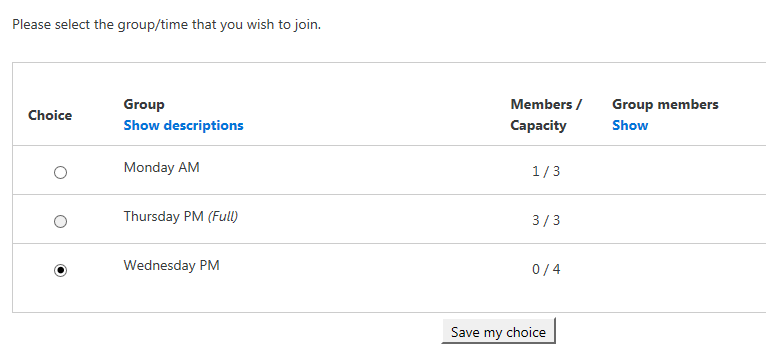Click the Monday AM group name
The width and height of the screenshot is (766, 362).
tap(162, 168)
